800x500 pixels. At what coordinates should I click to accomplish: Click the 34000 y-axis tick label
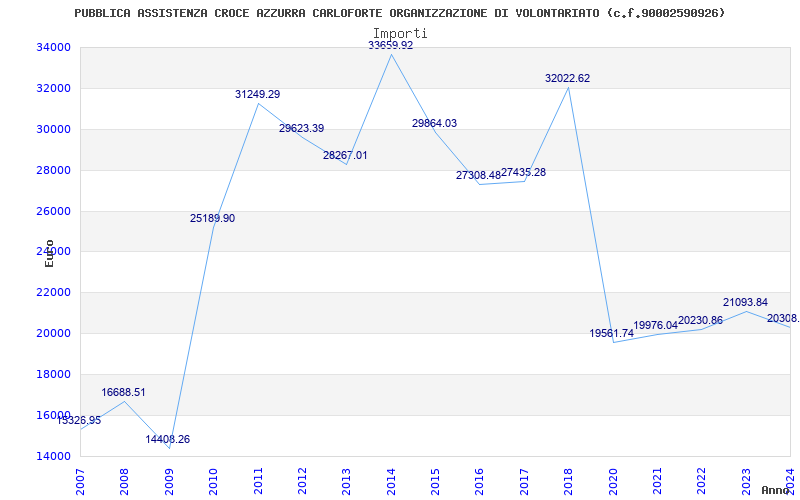coord(53,47)
